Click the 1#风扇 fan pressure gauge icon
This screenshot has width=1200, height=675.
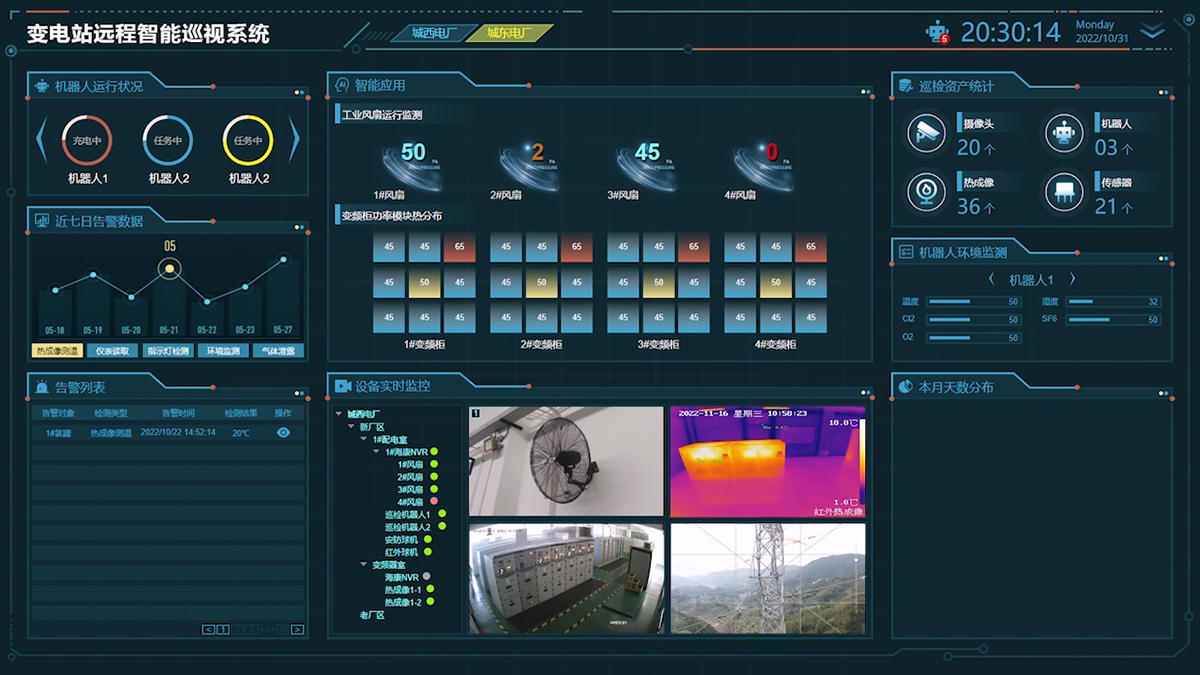coord(411,160)
